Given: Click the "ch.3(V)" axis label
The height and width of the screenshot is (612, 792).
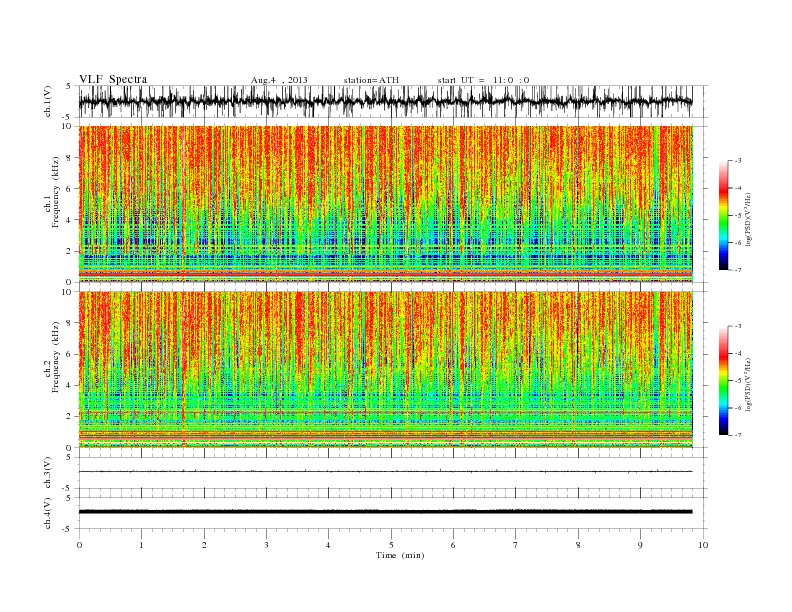Looking at the screenshot, I should pos(48,474).
